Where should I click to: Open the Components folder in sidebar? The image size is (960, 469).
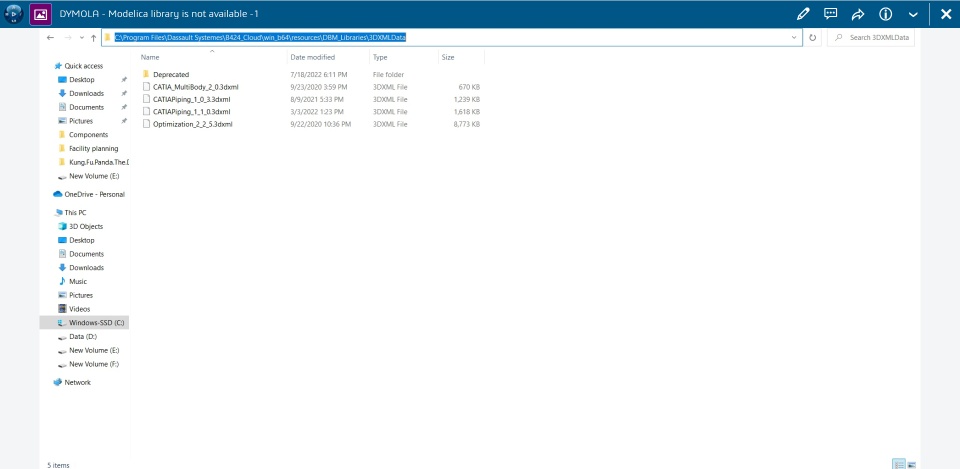click(88, 135)
